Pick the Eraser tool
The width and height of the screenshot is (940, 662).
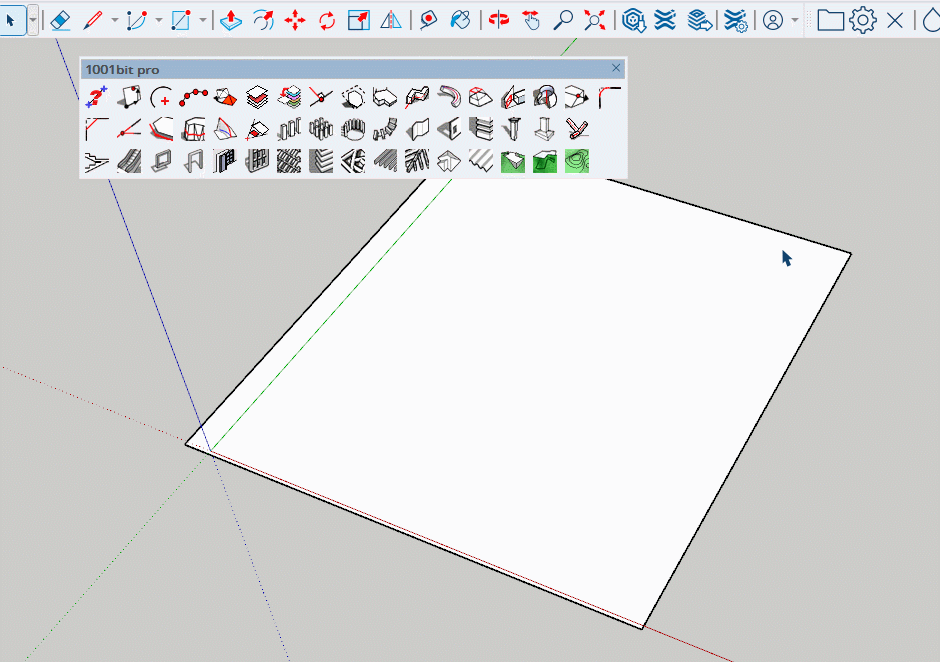tap(61, 20)
